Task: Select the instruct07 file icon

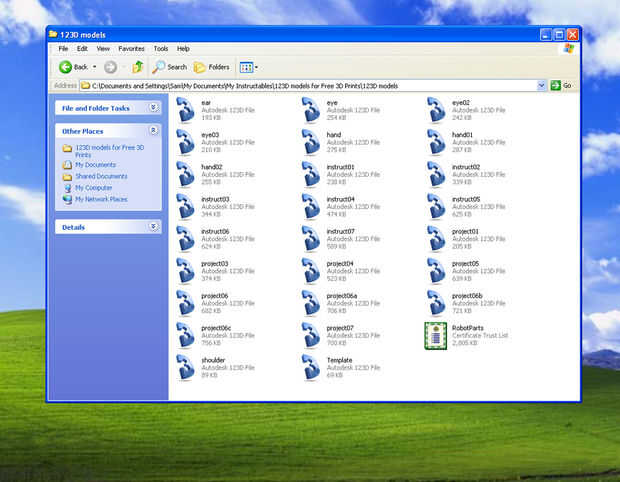Action: [x=311, y=239]
